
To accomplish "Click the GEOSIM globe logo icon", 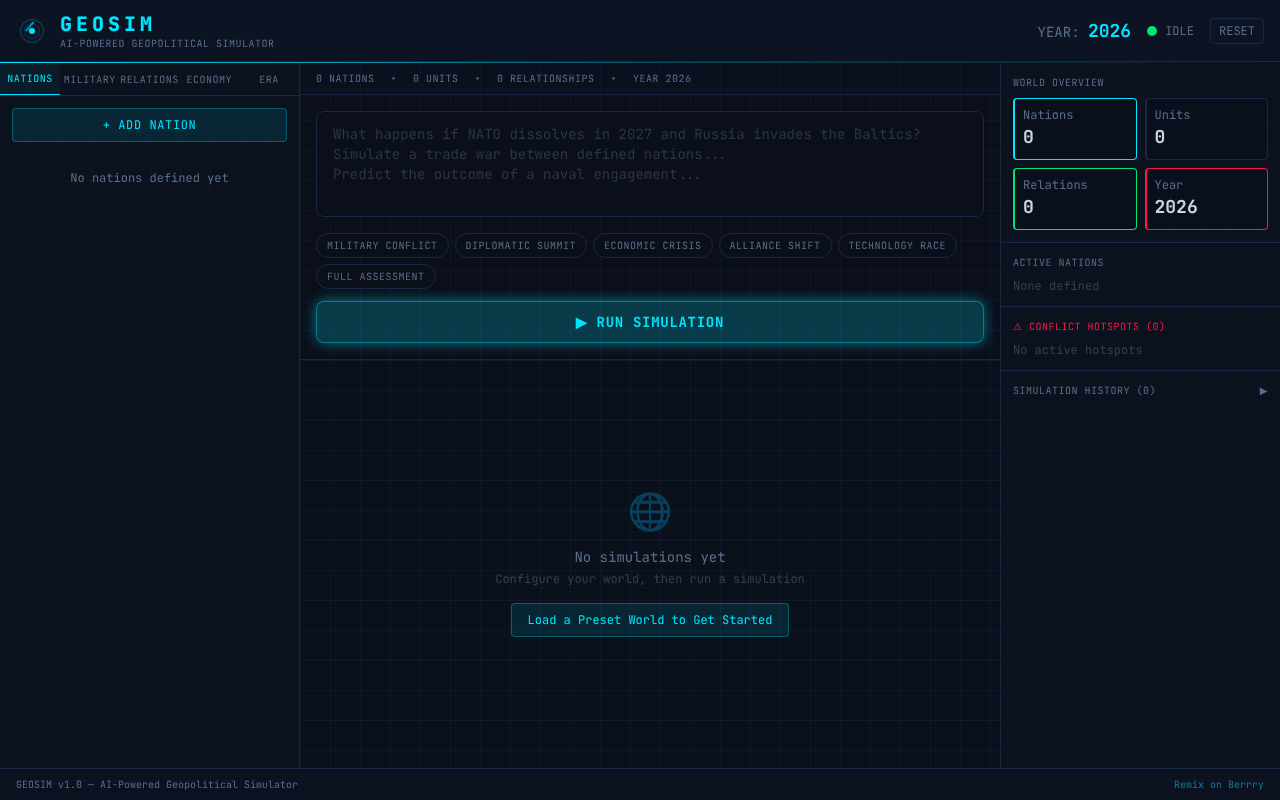I will 31,31.
